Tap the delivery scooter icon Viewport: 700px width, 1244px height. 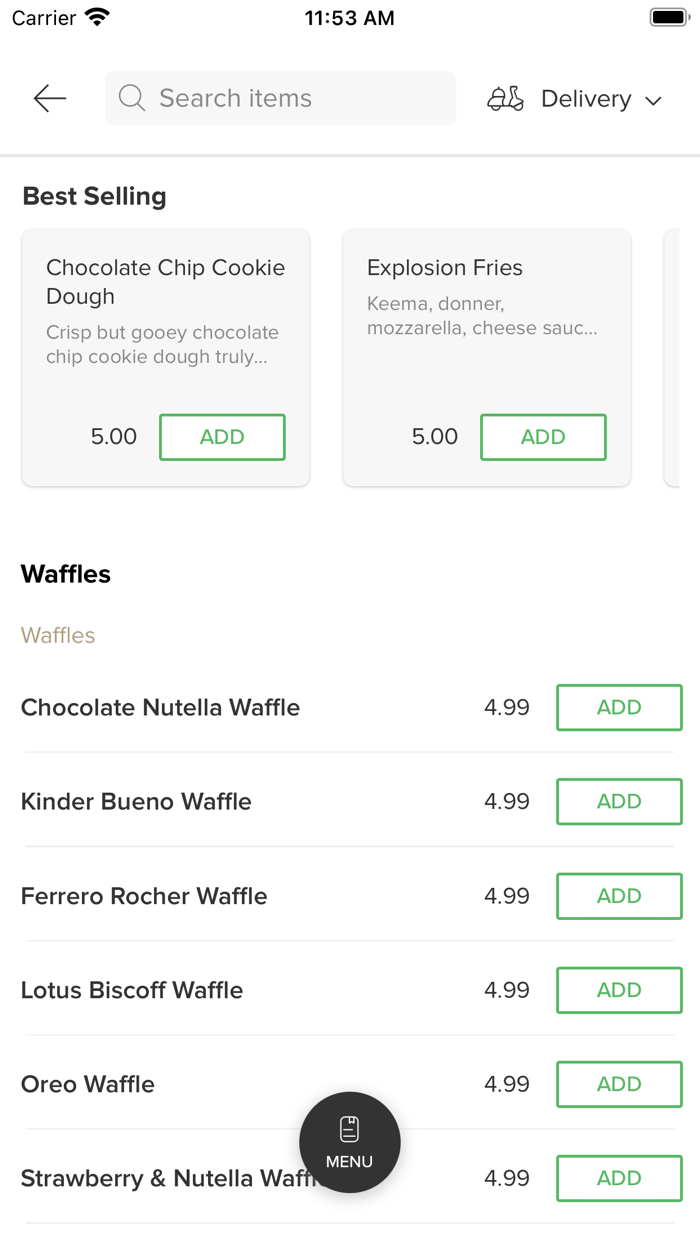[505, 98]
